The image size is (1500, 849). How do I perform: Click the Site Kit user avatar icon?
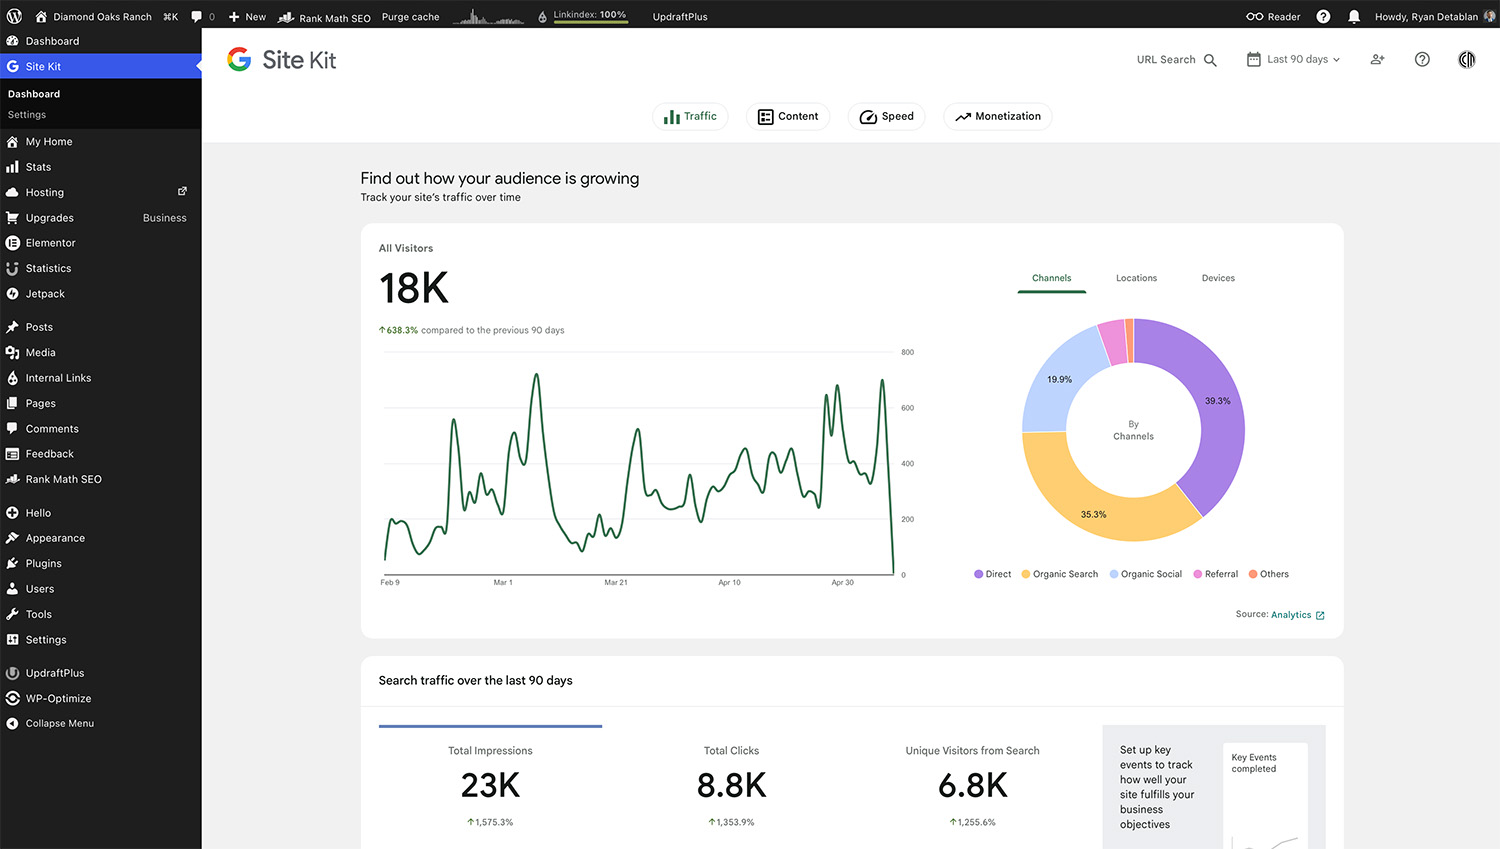(x=1466, y=60)
